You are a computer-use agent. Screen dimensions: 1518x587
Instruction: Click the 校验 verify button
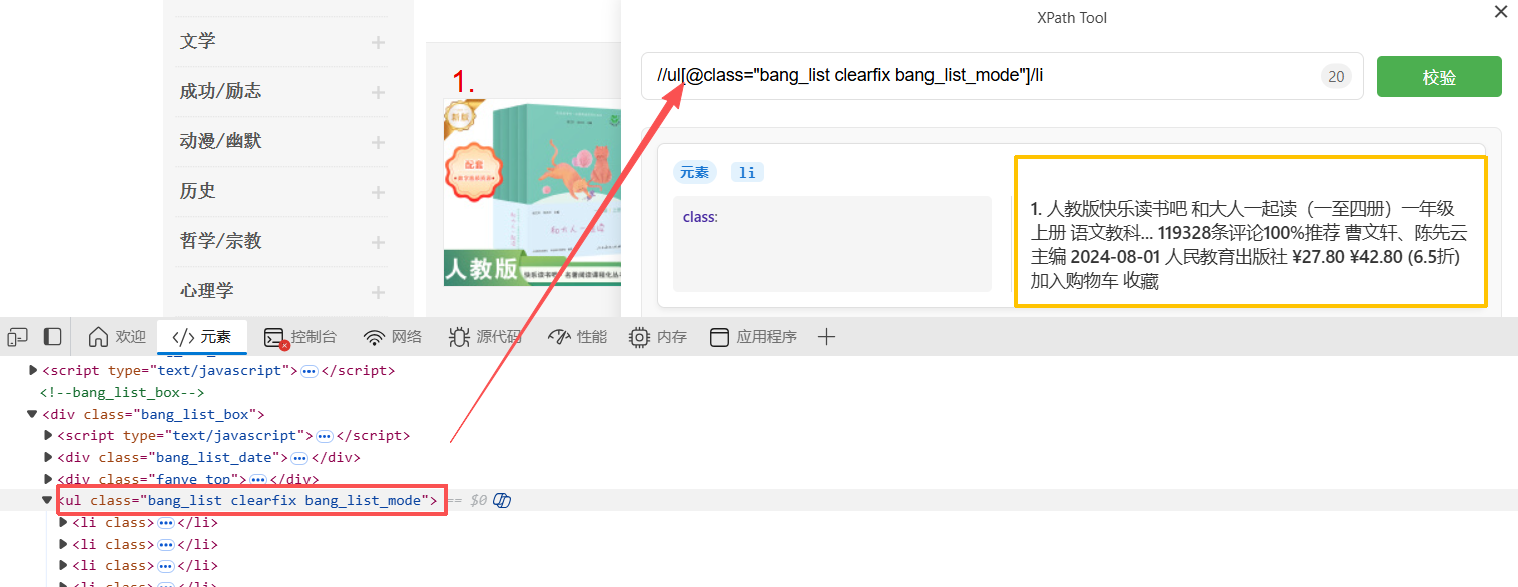coord(1439,77)
